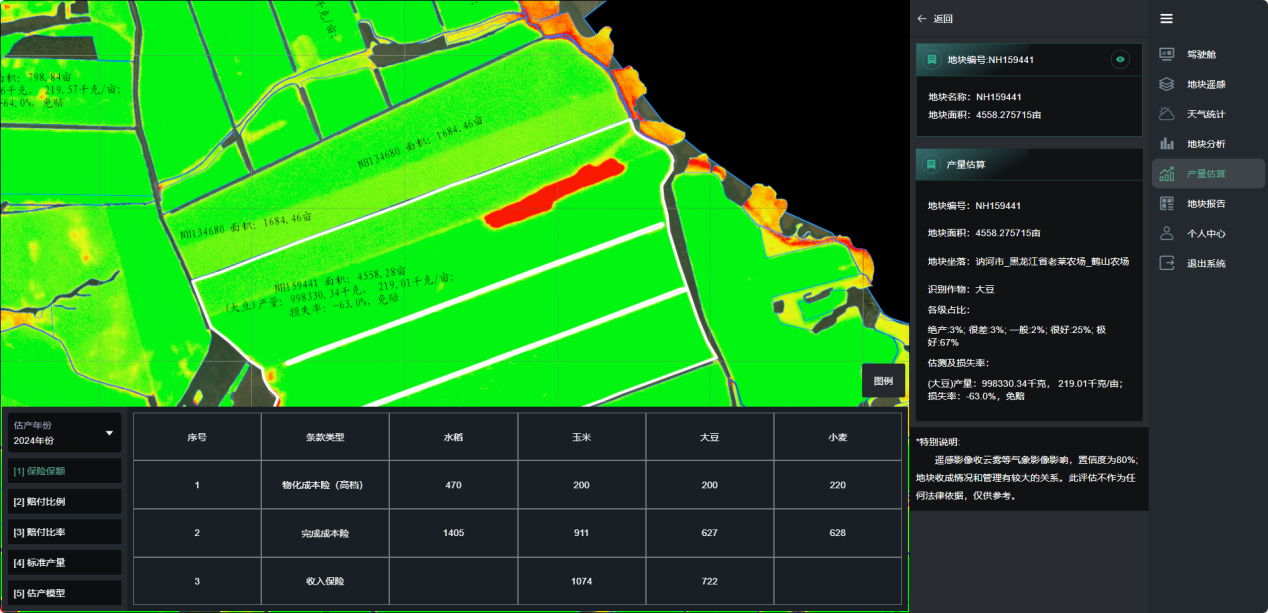Open the 地块报告 report icon

[x=1166, y=204]
